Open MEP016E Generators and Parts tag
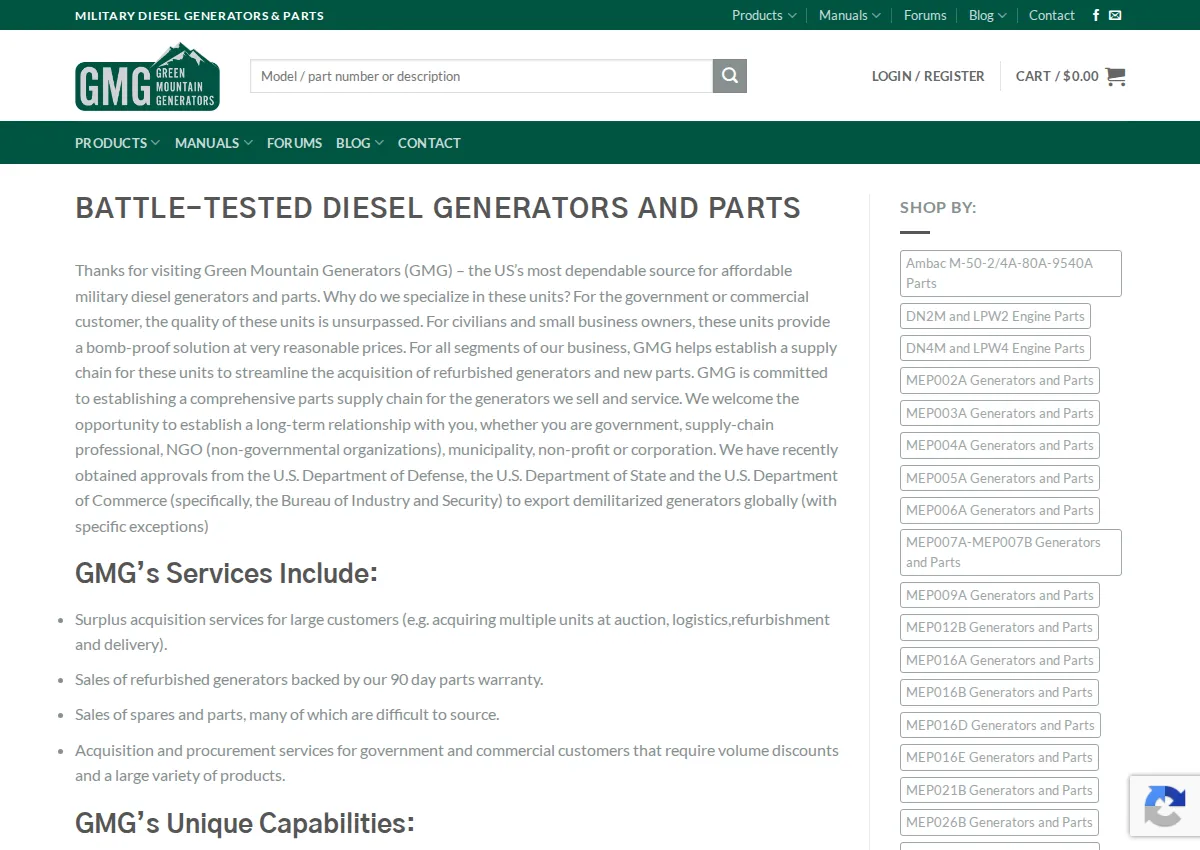1200x850 pixels. click(x=999, y=757)
